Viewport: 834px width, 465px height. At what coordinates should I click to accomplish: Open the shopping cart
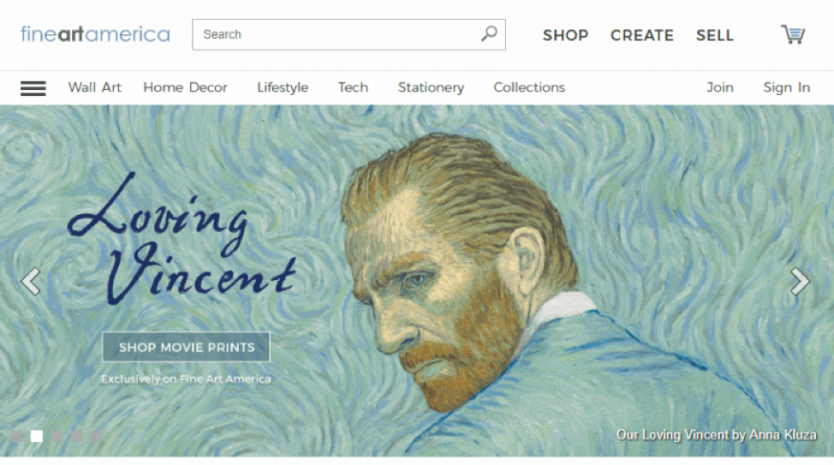tap(793, 35)
